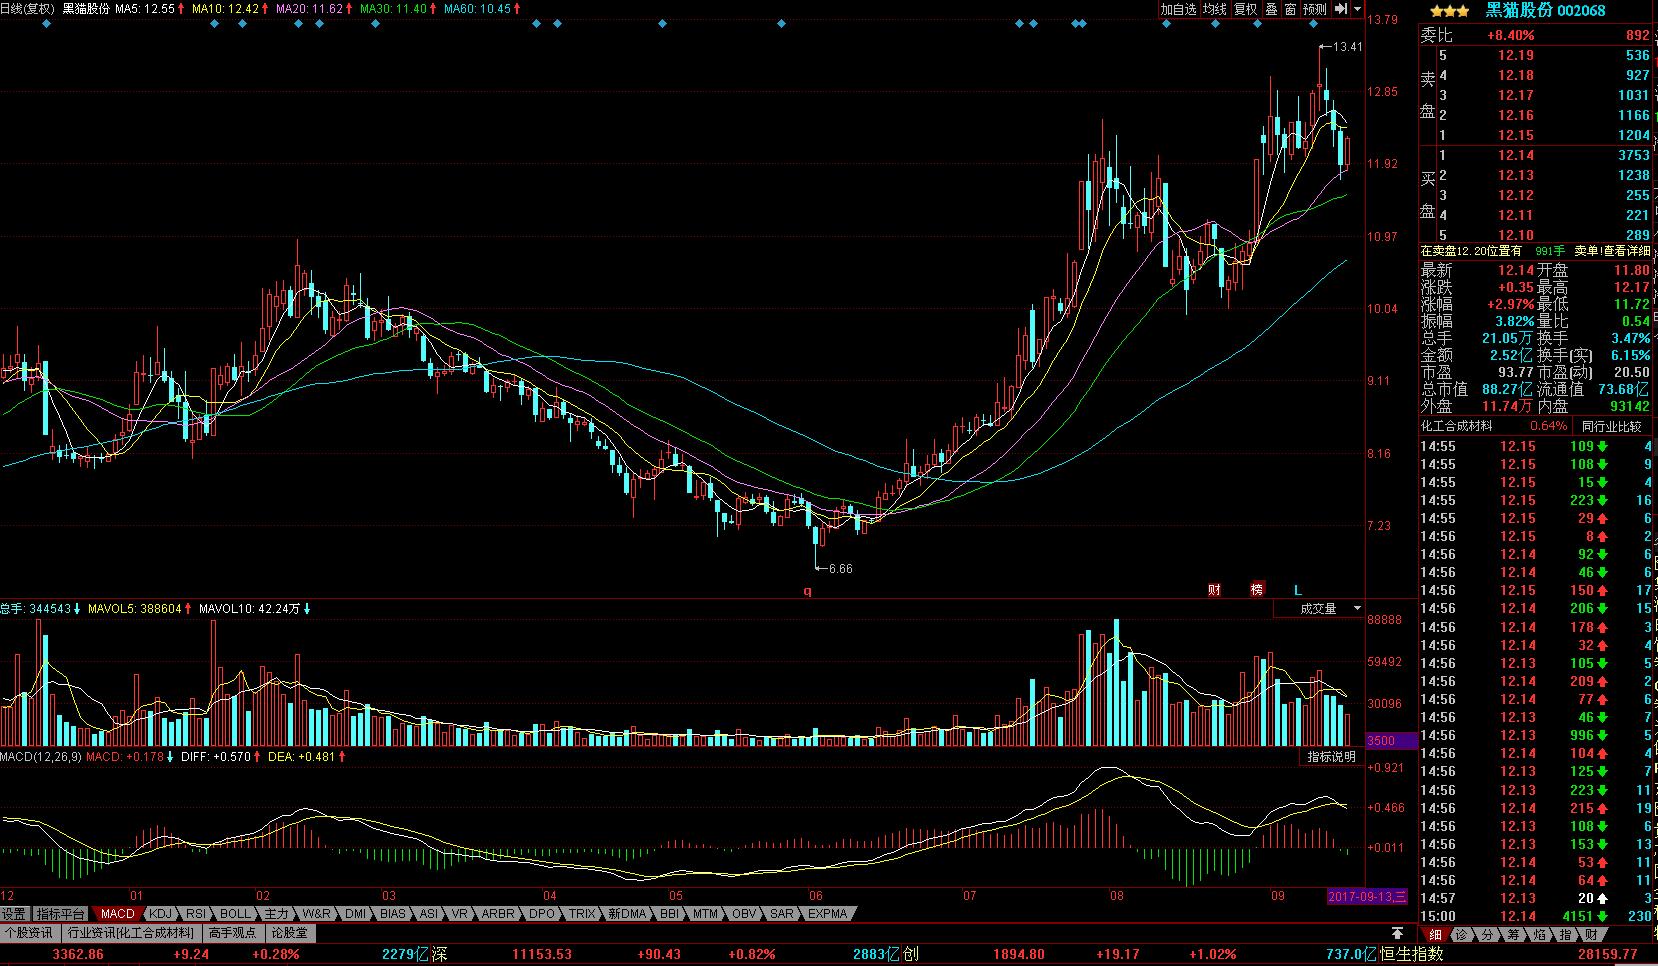Click the MA5: 12.55 moving average label
This screenshot has width=1658, height=966.
tap(145, 8)
